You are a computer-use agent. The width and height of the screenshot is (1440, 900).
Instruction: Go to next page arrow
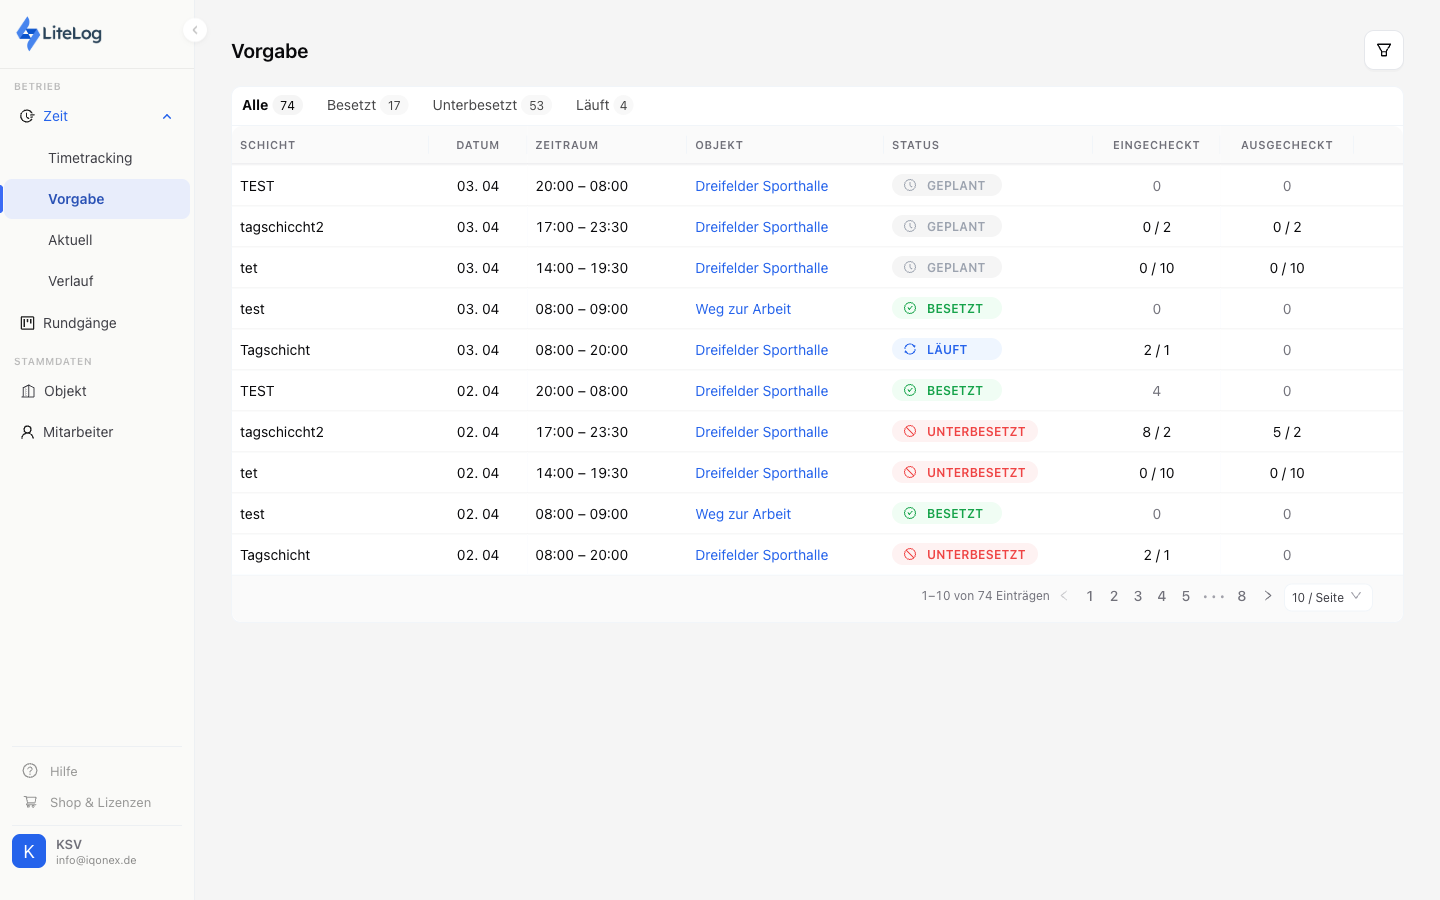tap(1268, 596)
